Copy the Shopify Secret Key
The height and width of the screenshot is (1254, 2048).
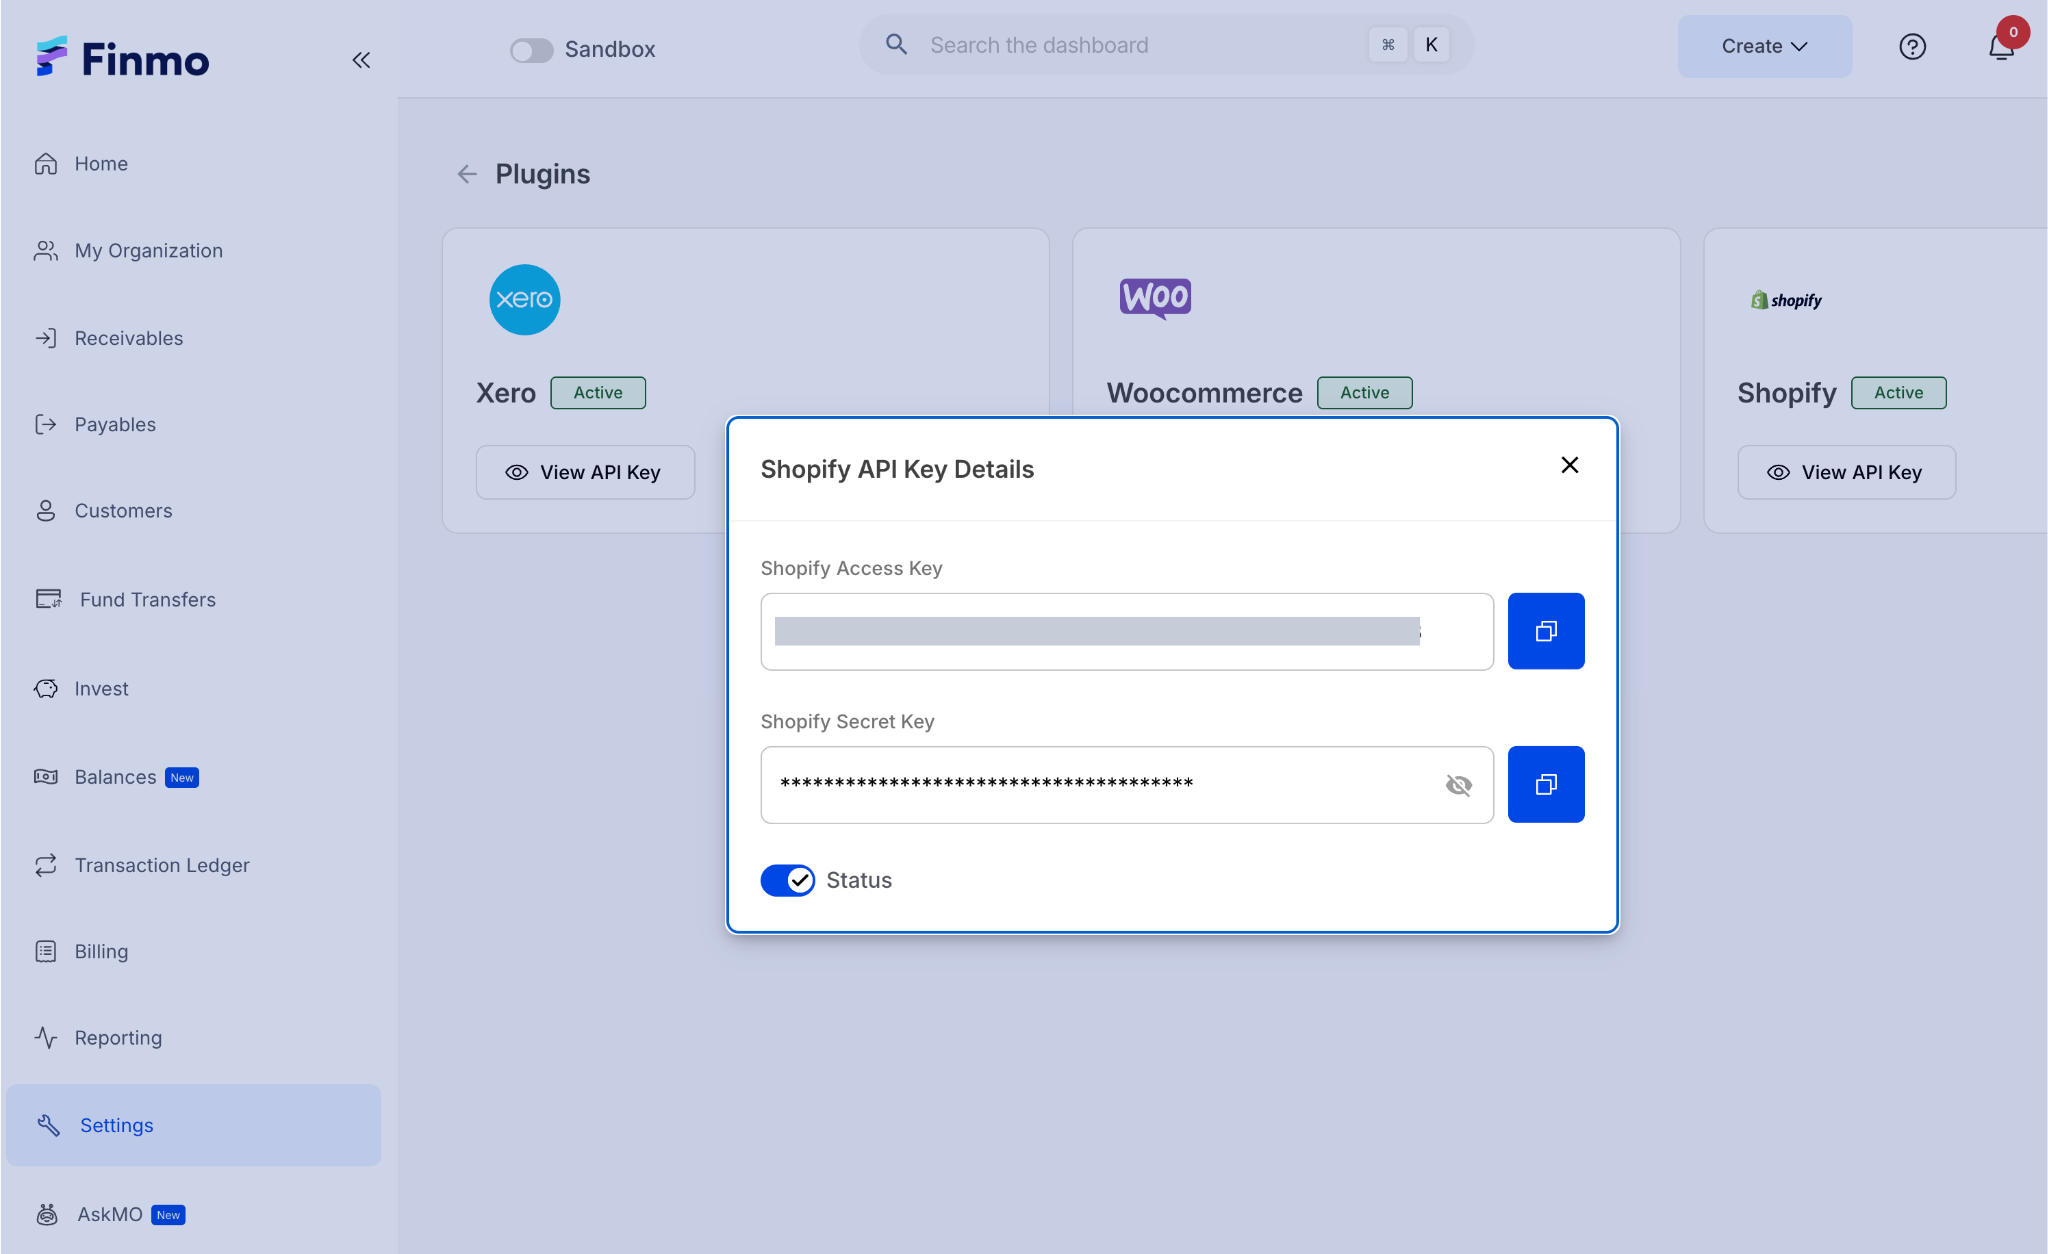(1546, 784)
